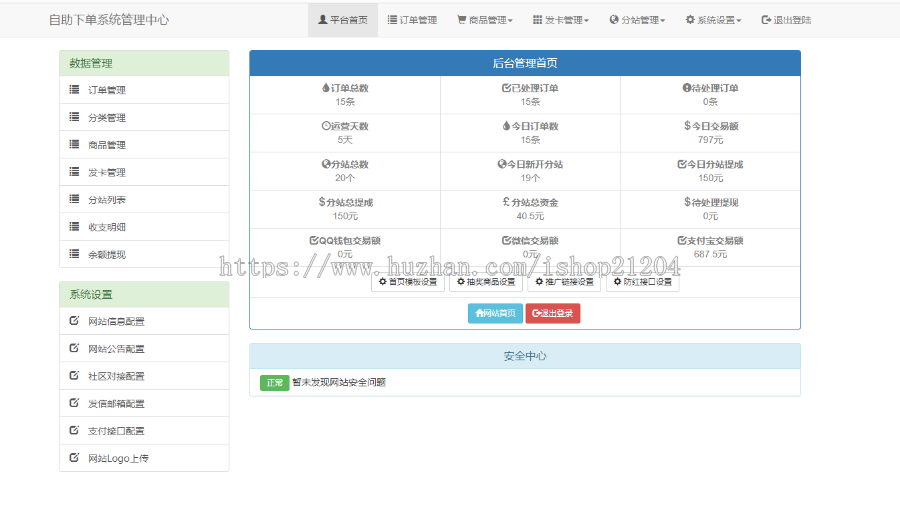Click the 自助下单系统管理中心 brand title
The image size is (900, 528).
tap(108, 20)
